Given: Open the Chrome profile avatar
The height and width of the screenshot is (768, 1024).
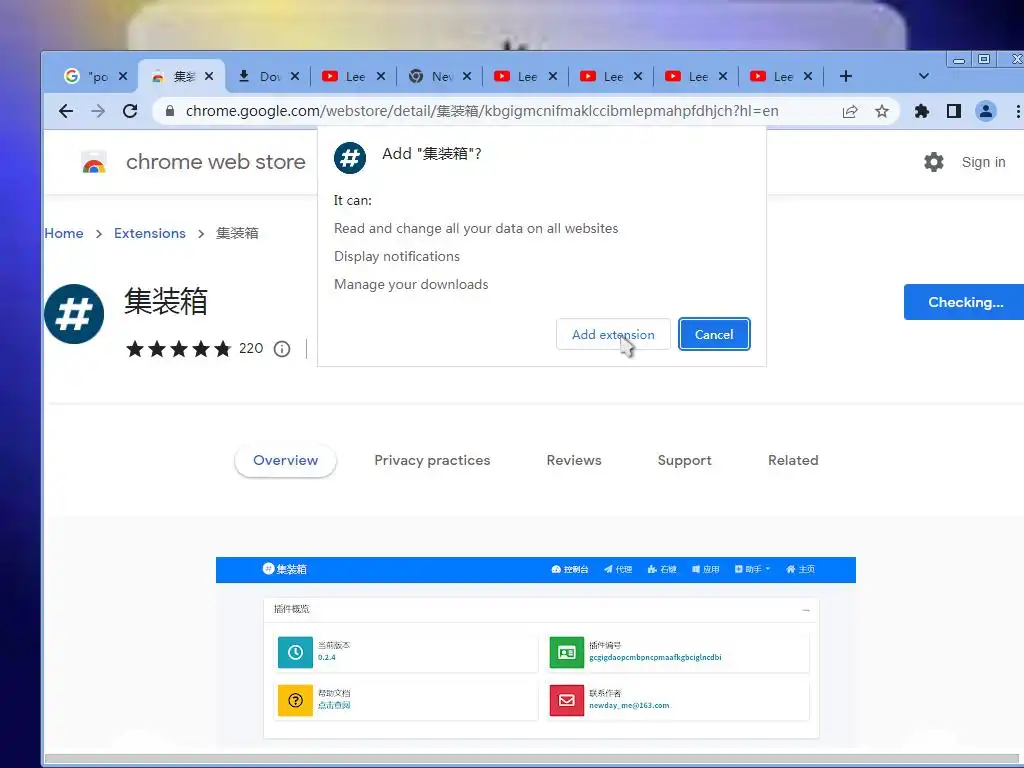Looking at the screenshot, I should click(x=985, y=111).
